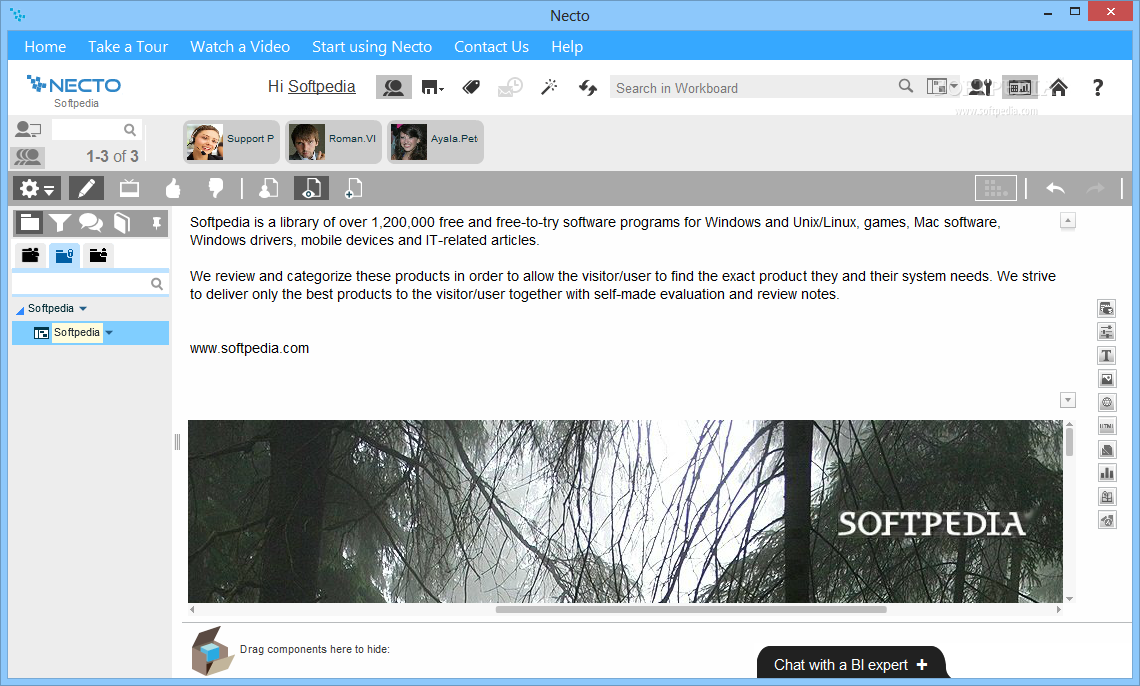
Task: Select the blue locked folder tab
Action: pos(64,255)
